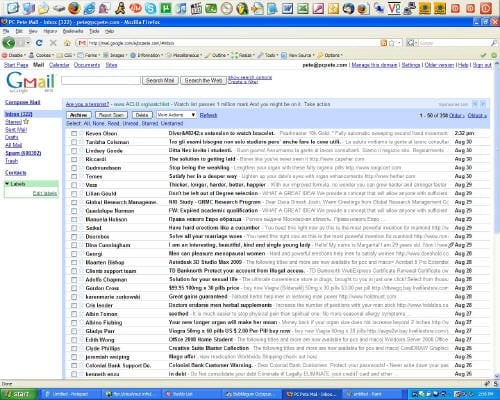
Task: Click the RSS feed icon in address bar
Action: [384, 43]
